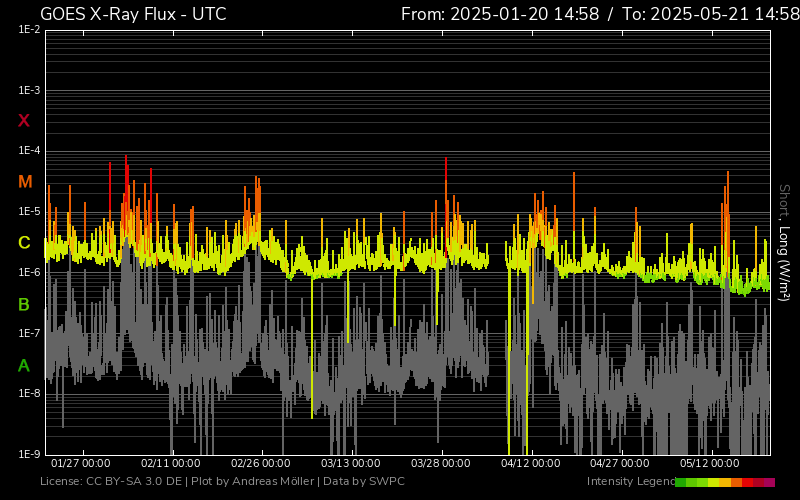Click the 02/11 00:00 date tick label
Viewport: 800px width, 500px height.
170,463
